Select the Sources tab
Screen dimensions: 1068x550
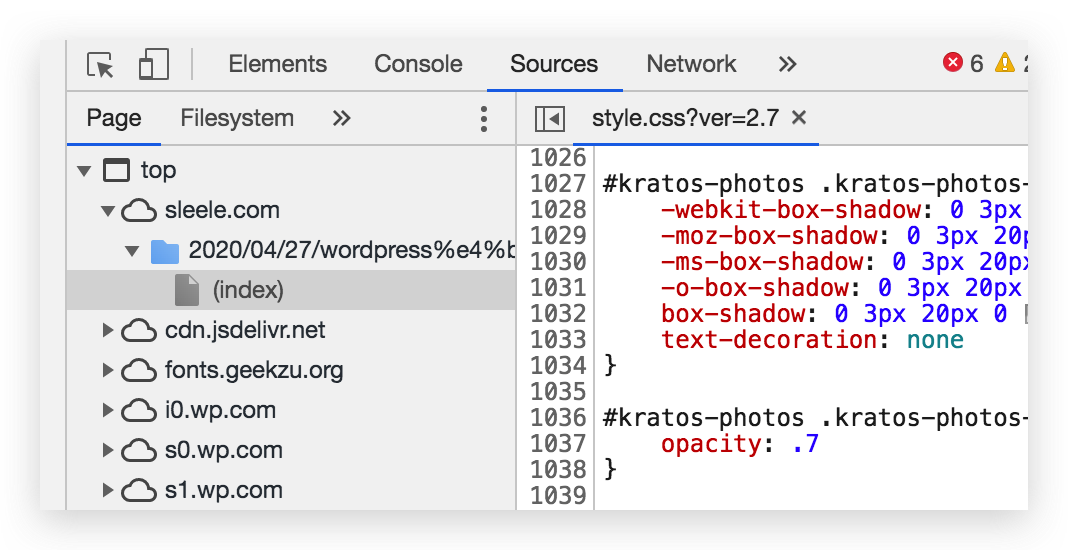click(x=554, y=64)
